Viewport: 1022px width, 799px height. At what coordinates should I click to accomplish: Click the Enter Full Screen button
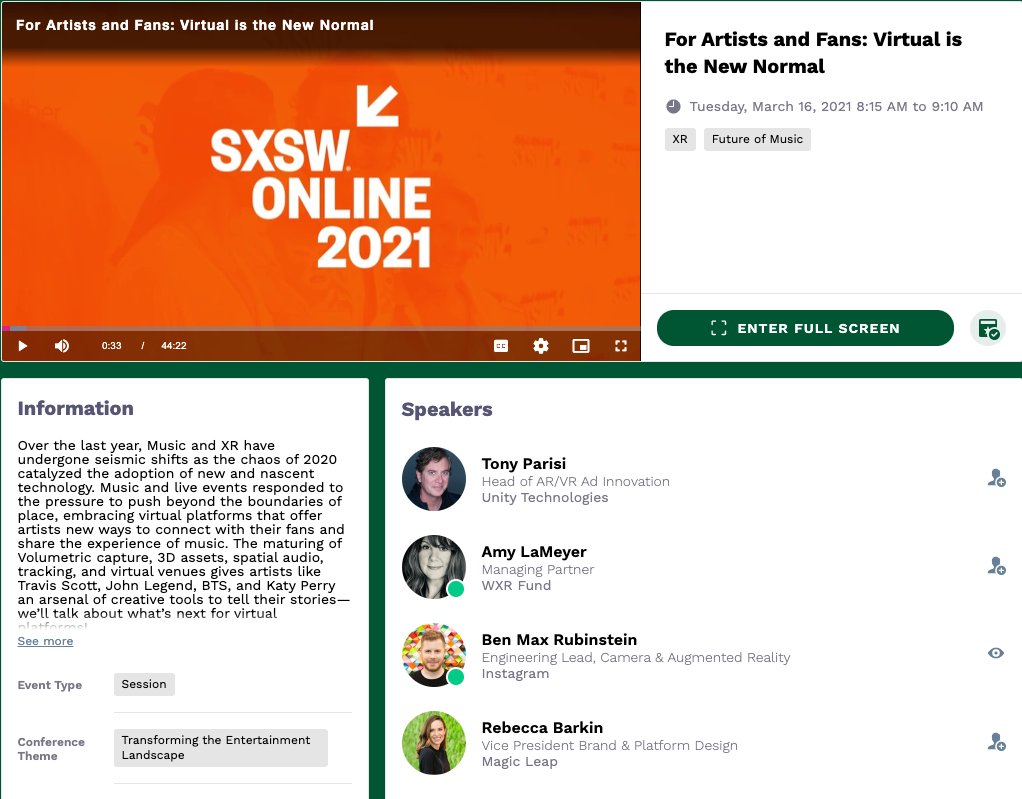[805, 328]
